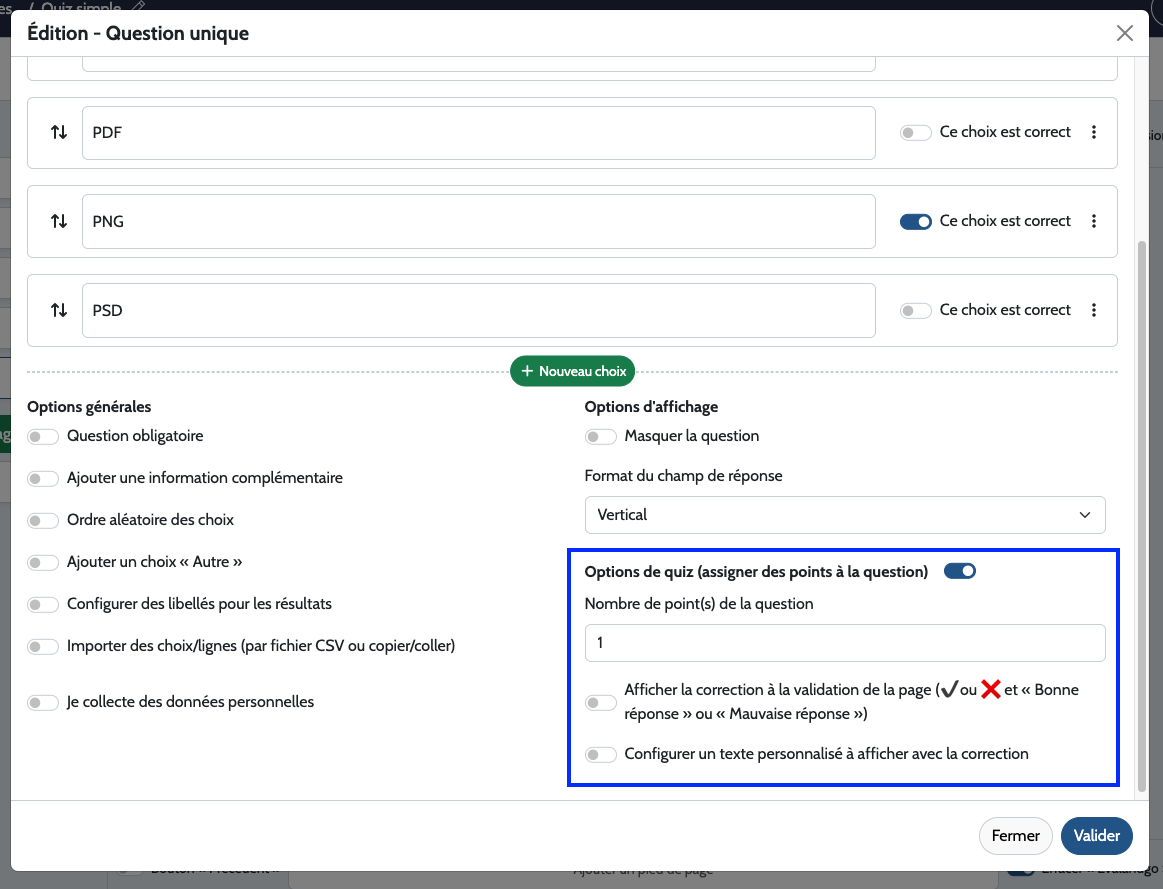Add a choice with Nouveau choix button
This screenshot has height=889, width=1163.
pyautogui.click(x=573, y=371)
